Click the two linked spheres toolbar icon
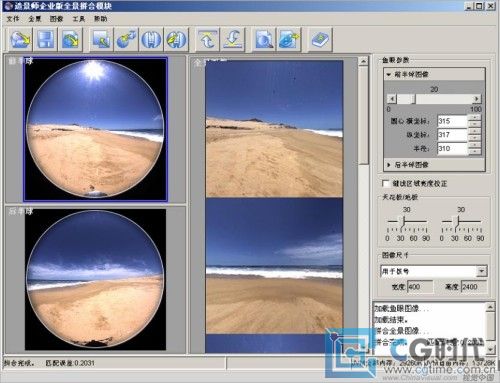 [126, 39]
